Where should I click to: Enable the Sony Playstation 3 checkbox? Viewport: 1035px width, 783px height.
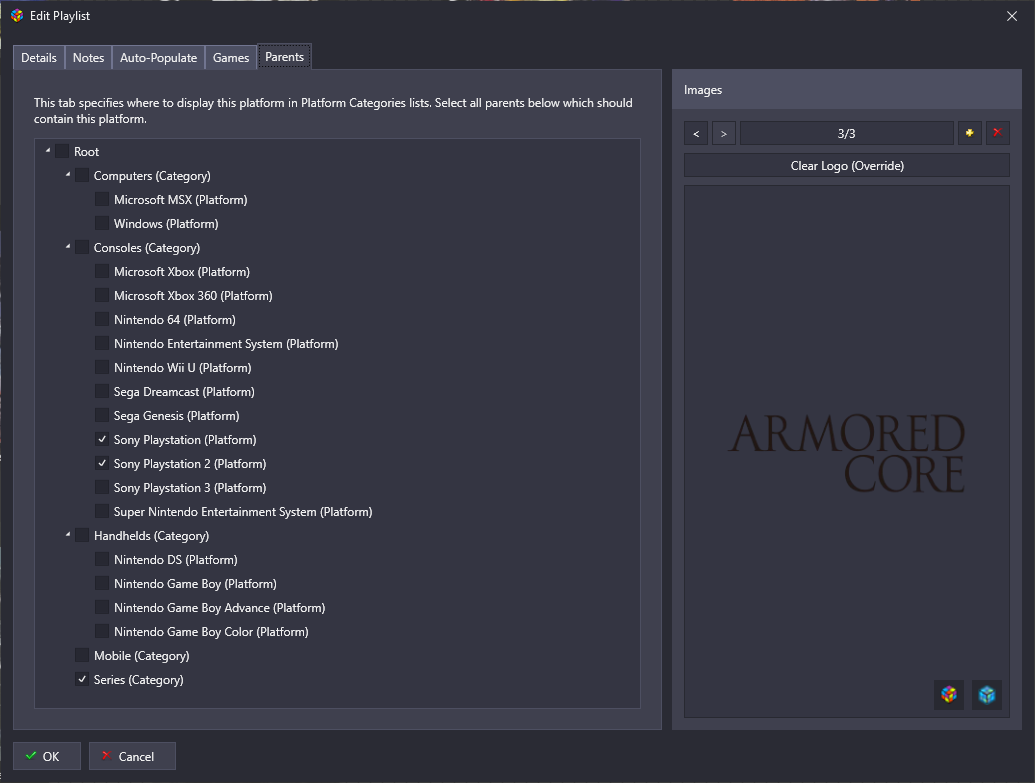tap(102, 488)
